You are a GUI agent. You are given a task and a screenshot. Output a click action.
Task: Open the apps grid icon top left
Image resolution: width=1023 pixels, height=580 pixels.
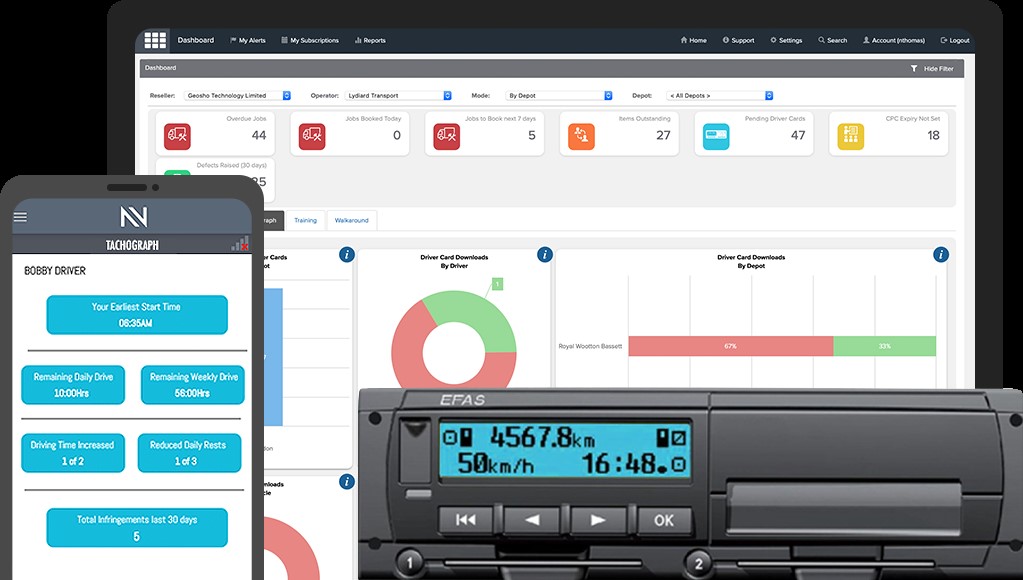pyautogui.click(x=154, y=40)
